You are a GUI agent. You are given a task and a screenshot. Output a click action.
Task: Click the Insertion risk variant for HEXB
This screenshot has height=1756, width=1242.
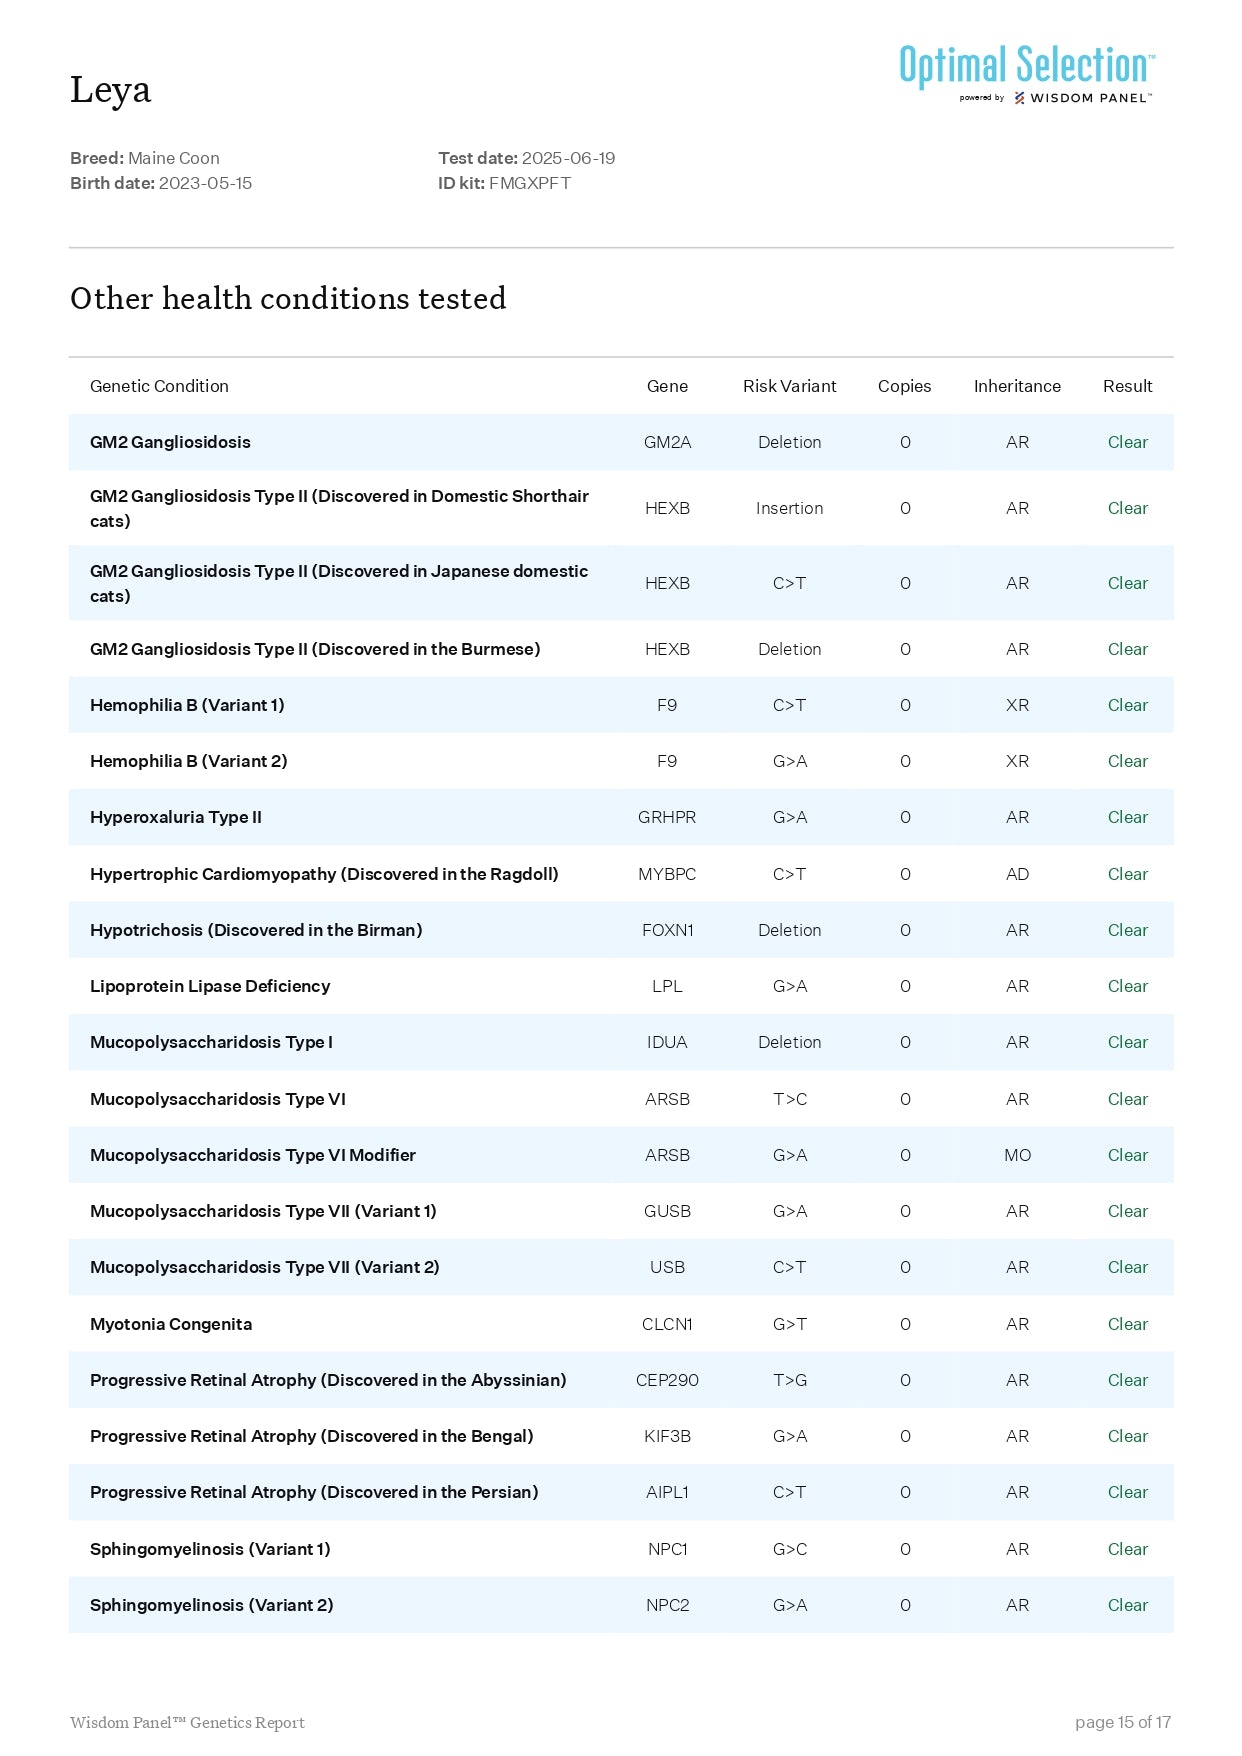point(789,508)
